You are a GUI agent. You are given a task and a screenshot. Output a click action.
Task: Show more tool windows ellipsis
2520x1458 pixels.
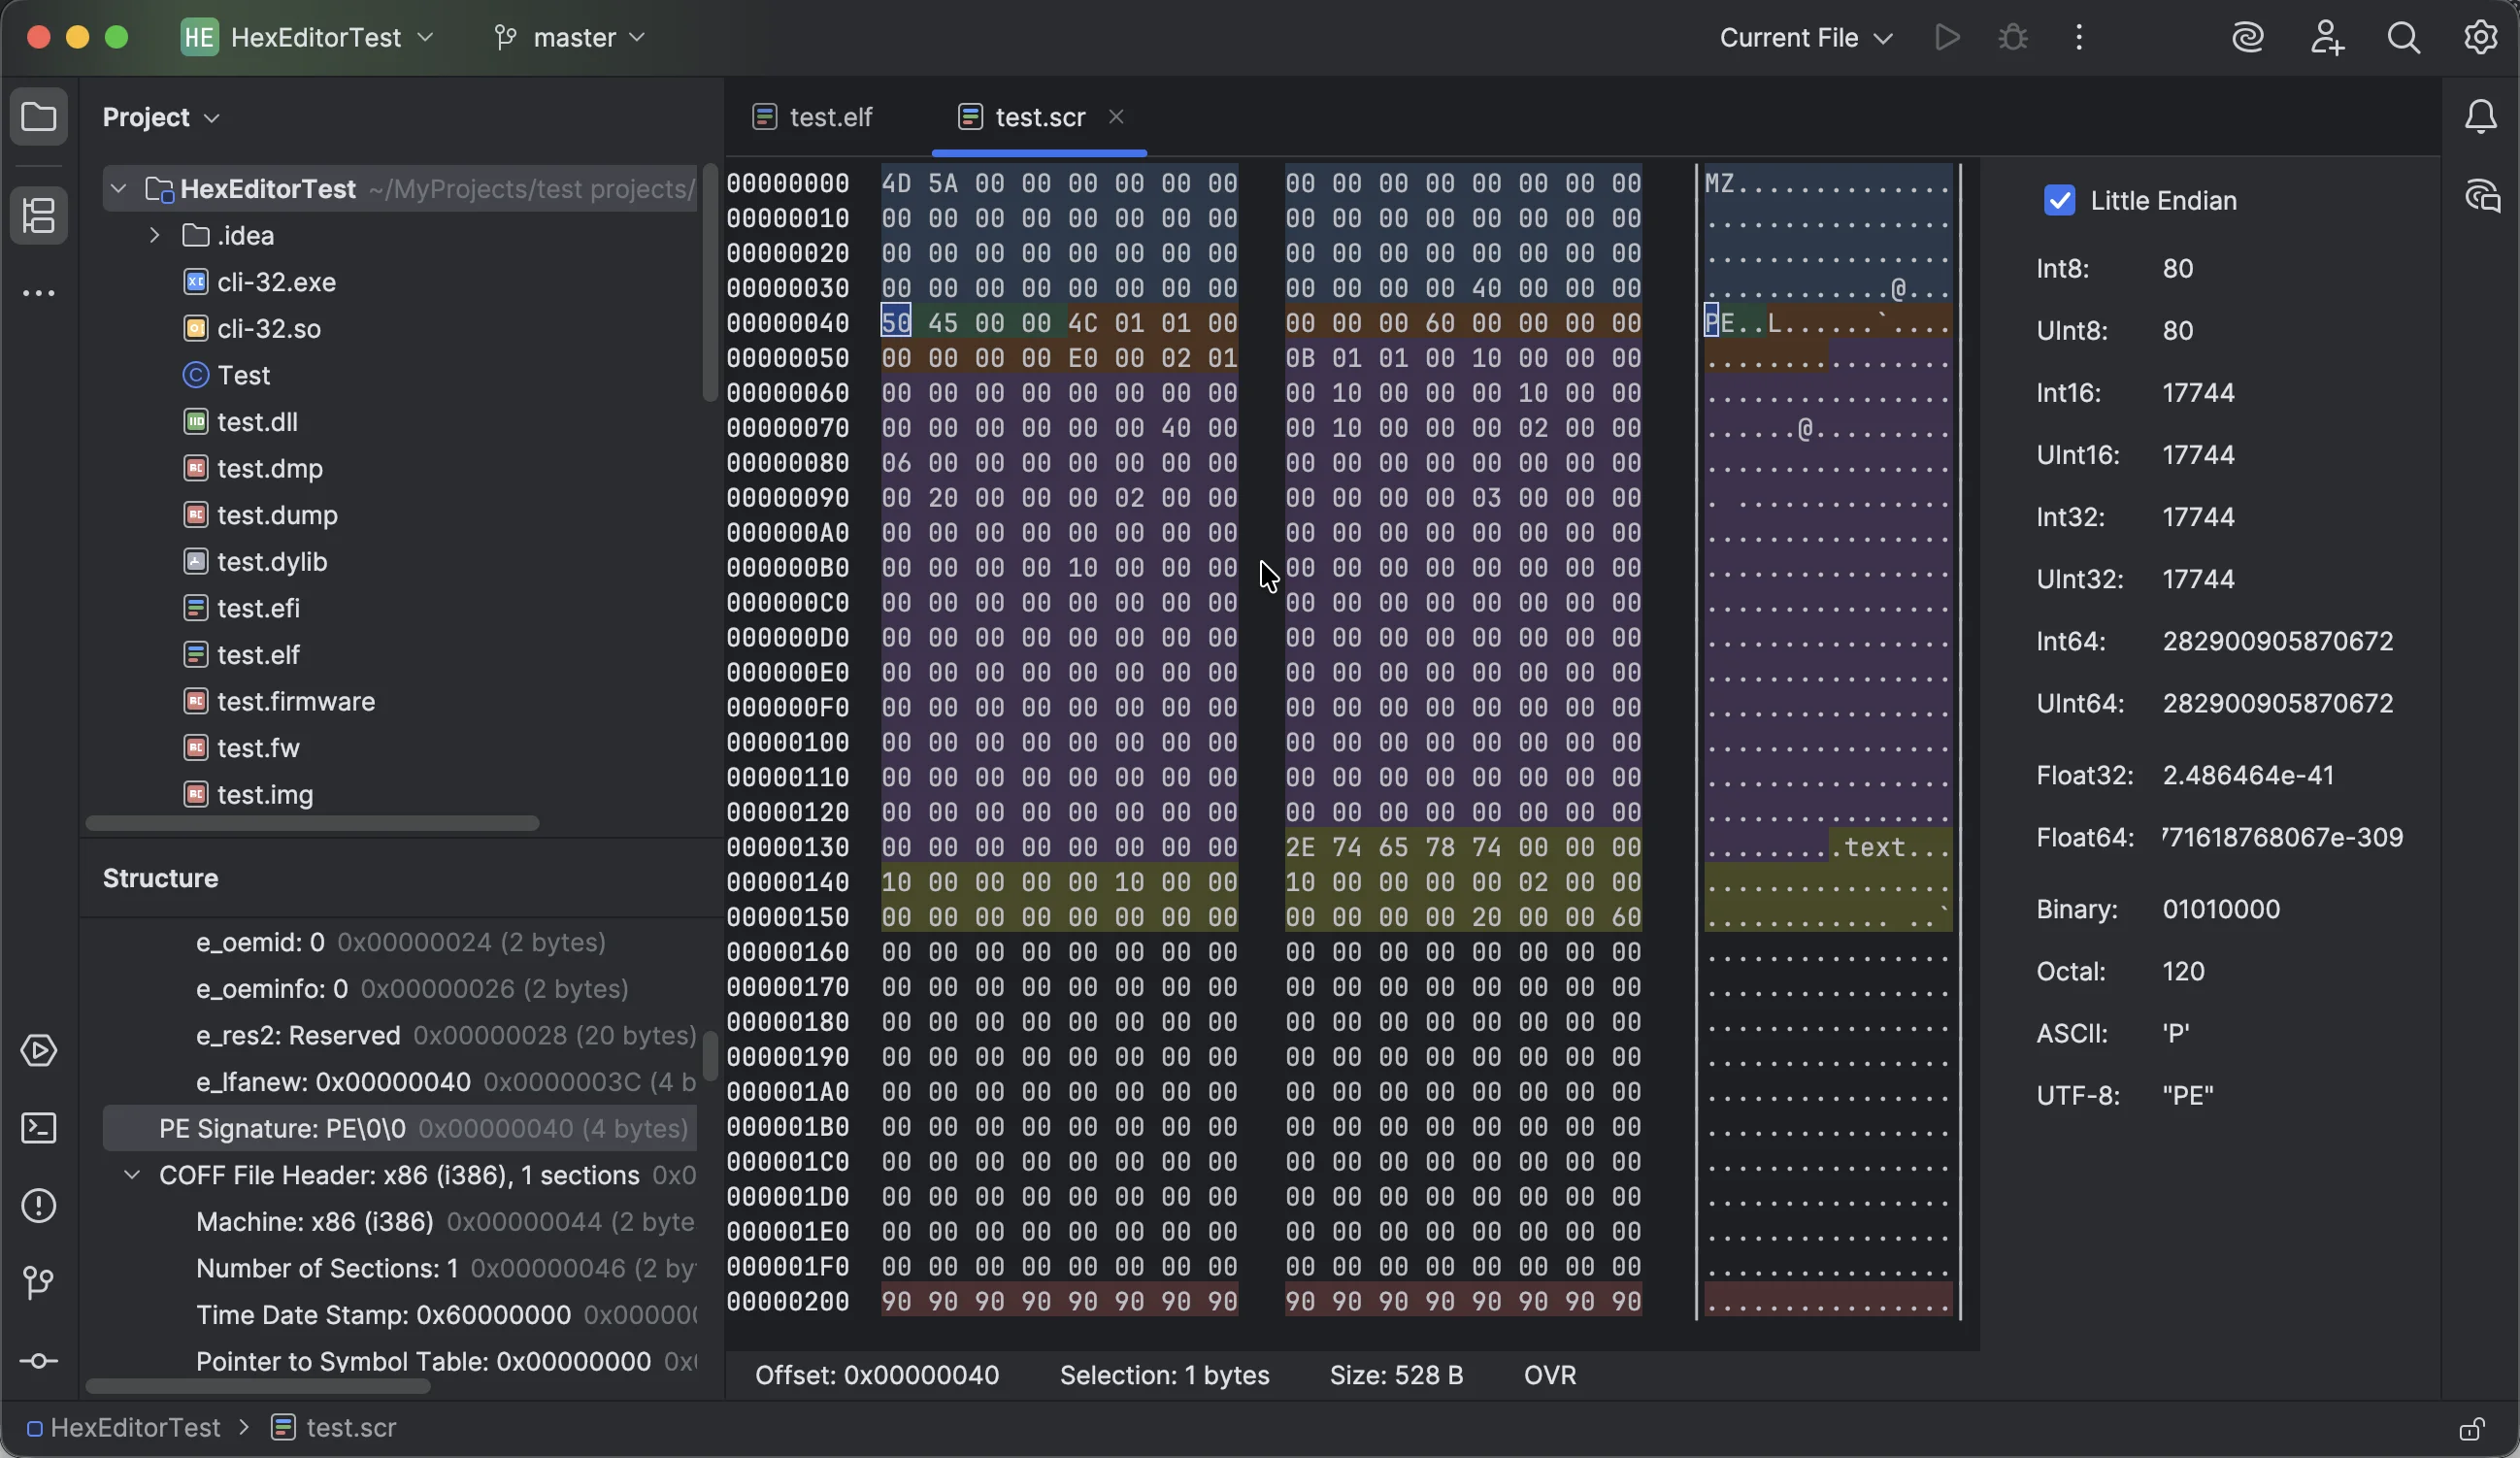click(39, 293)
